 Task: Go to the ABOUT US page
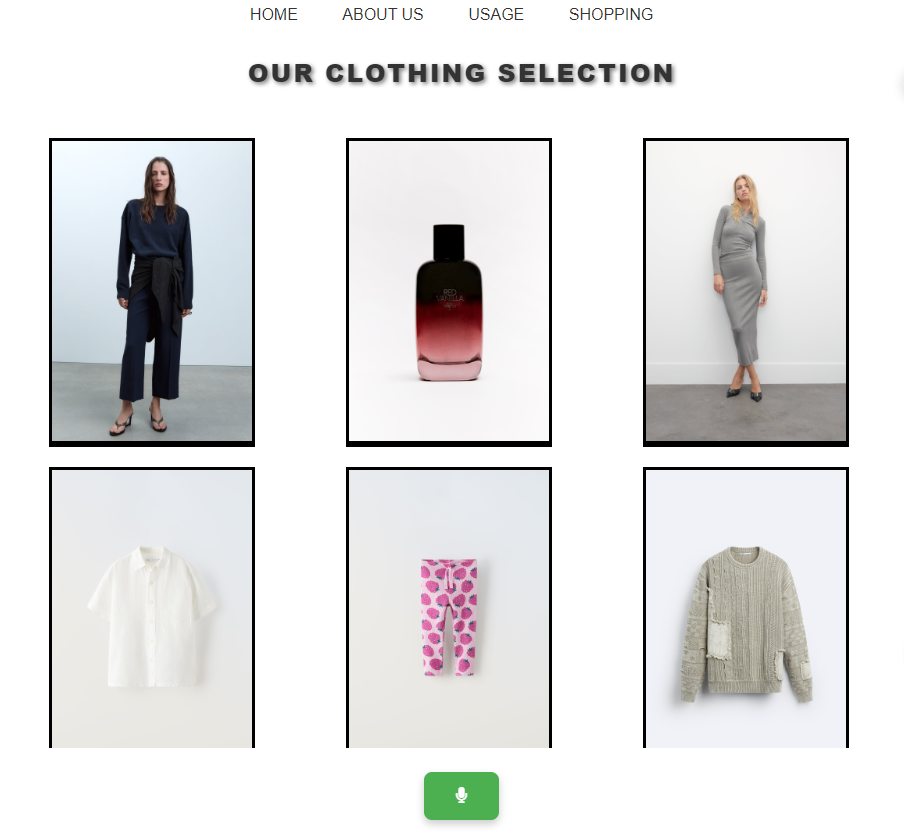[382, 14]
